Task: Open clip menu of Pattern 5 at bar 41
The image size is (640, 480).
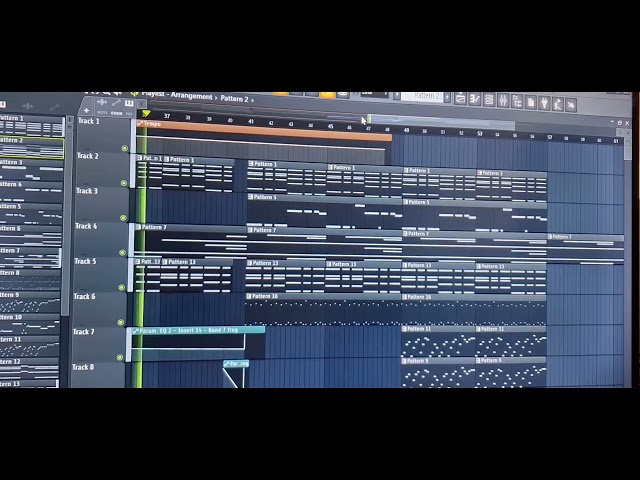Action: (251, 197)
